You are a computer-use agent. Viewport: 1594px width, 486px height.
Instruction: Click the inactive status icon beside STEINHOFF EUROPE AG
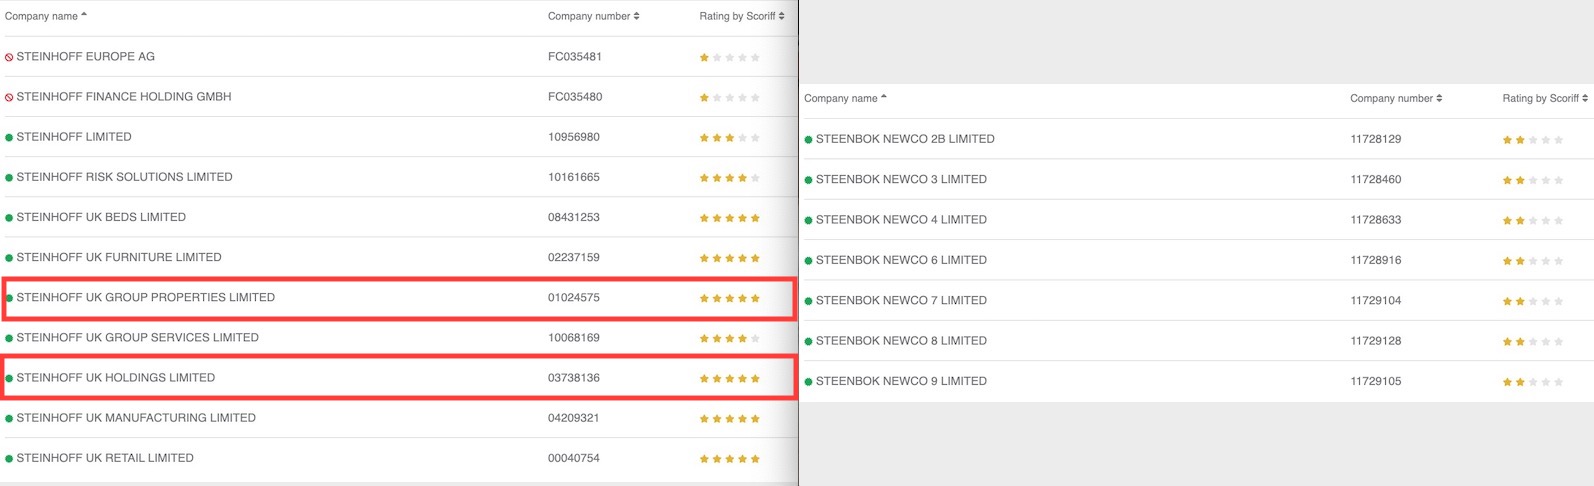click(x=9, y=58)
